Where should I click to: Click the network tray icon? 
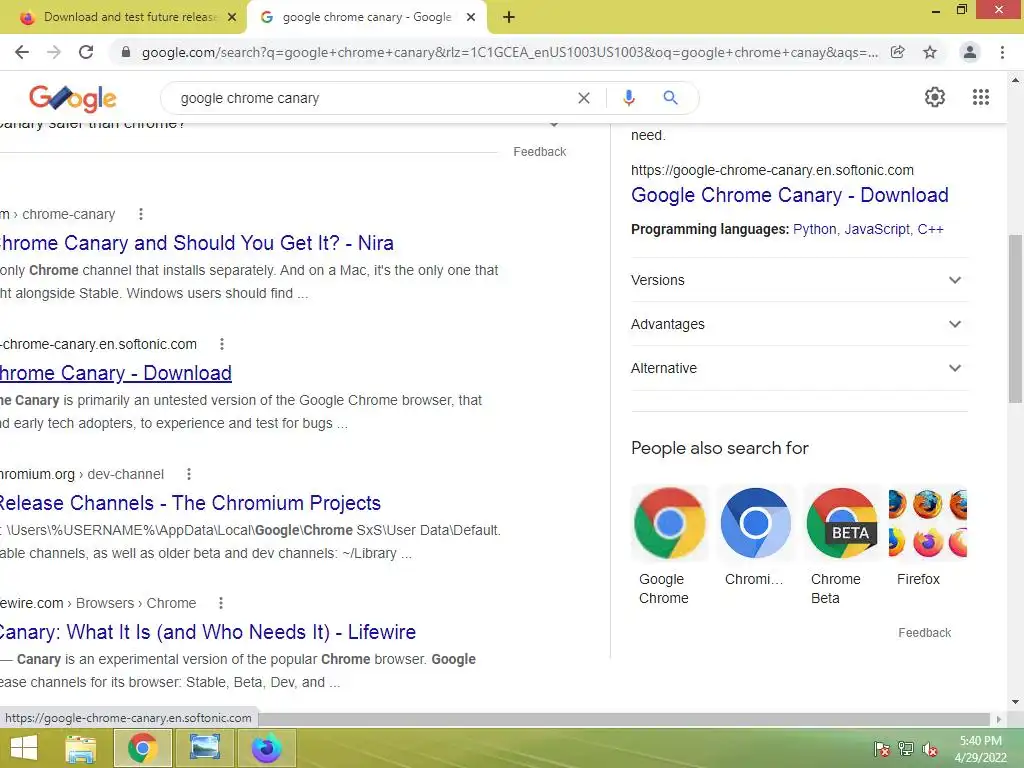pyautogui.click(x=906, y=749)
